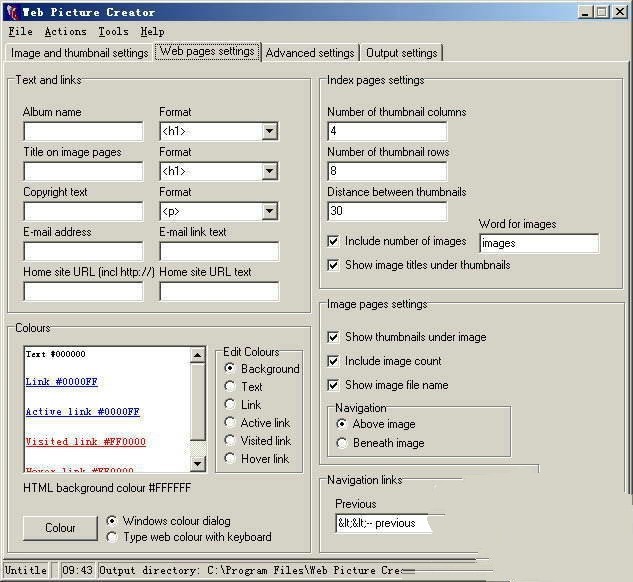Close the Web Picture Creator window
Image resolution: width=633 pixels, height=582 pixels.
[x=620, y=12]
